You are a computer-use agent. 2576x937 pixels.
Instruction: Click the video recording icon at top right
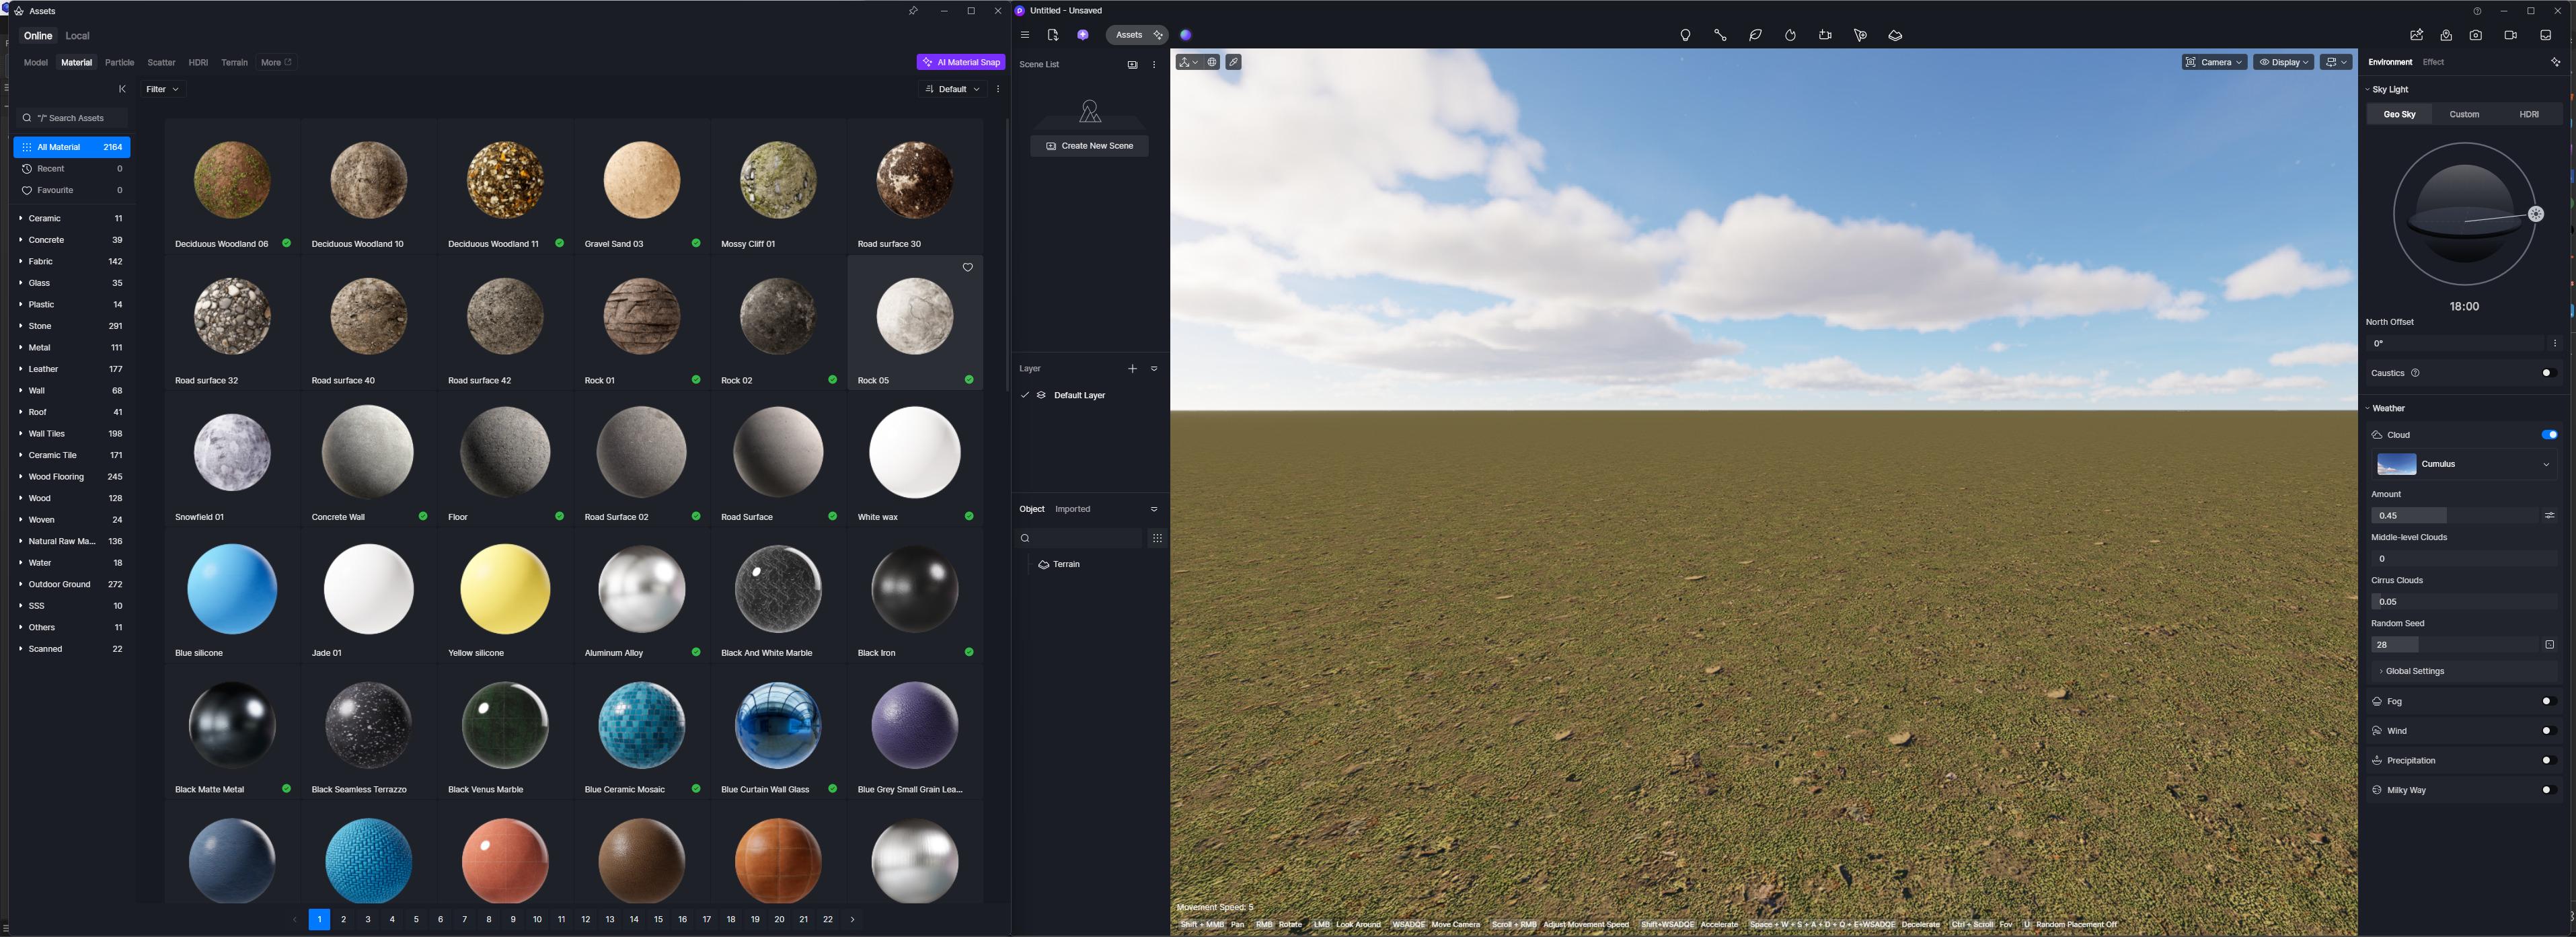[x=2510, y=35]
